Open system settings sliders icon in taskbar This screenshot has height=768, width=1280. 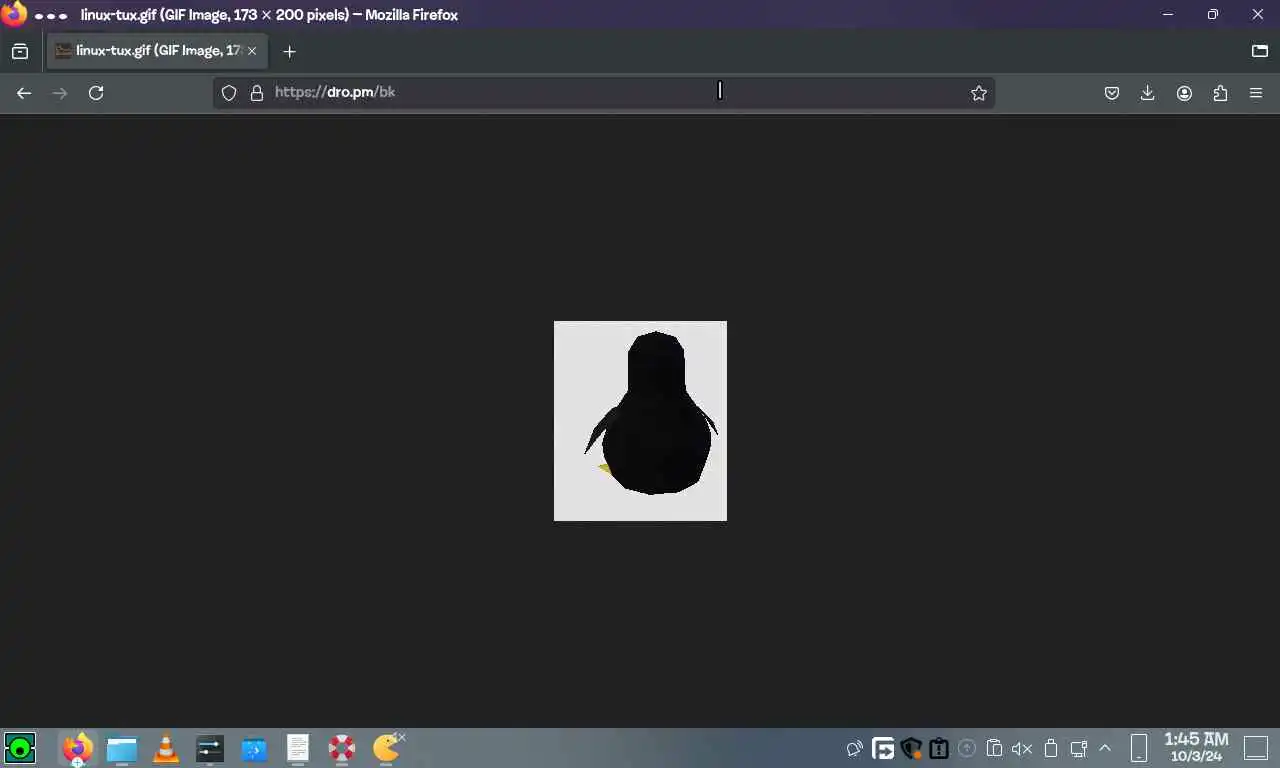(x=210, y=748)
